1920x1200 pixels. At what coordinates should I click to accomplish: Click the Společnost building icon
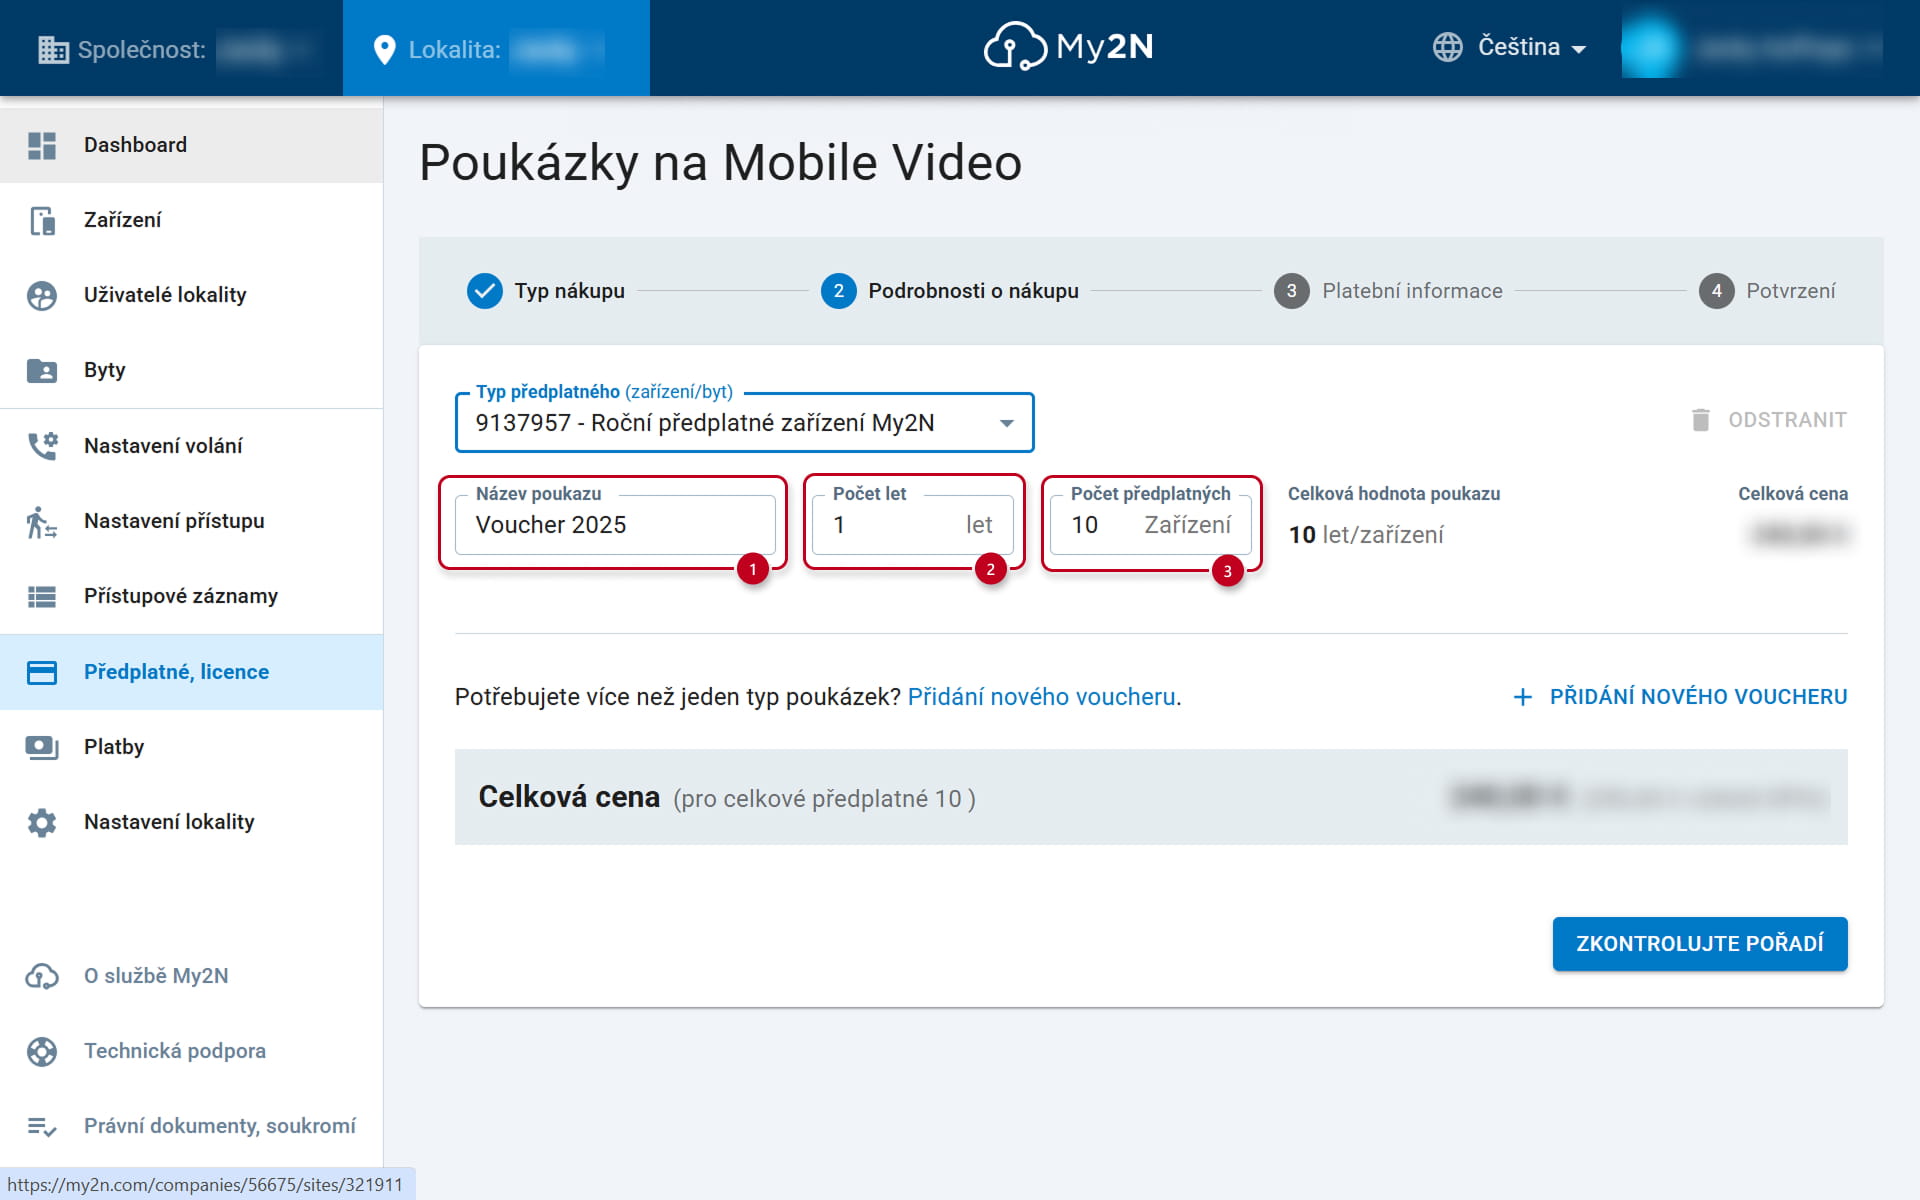click(53, 49)
